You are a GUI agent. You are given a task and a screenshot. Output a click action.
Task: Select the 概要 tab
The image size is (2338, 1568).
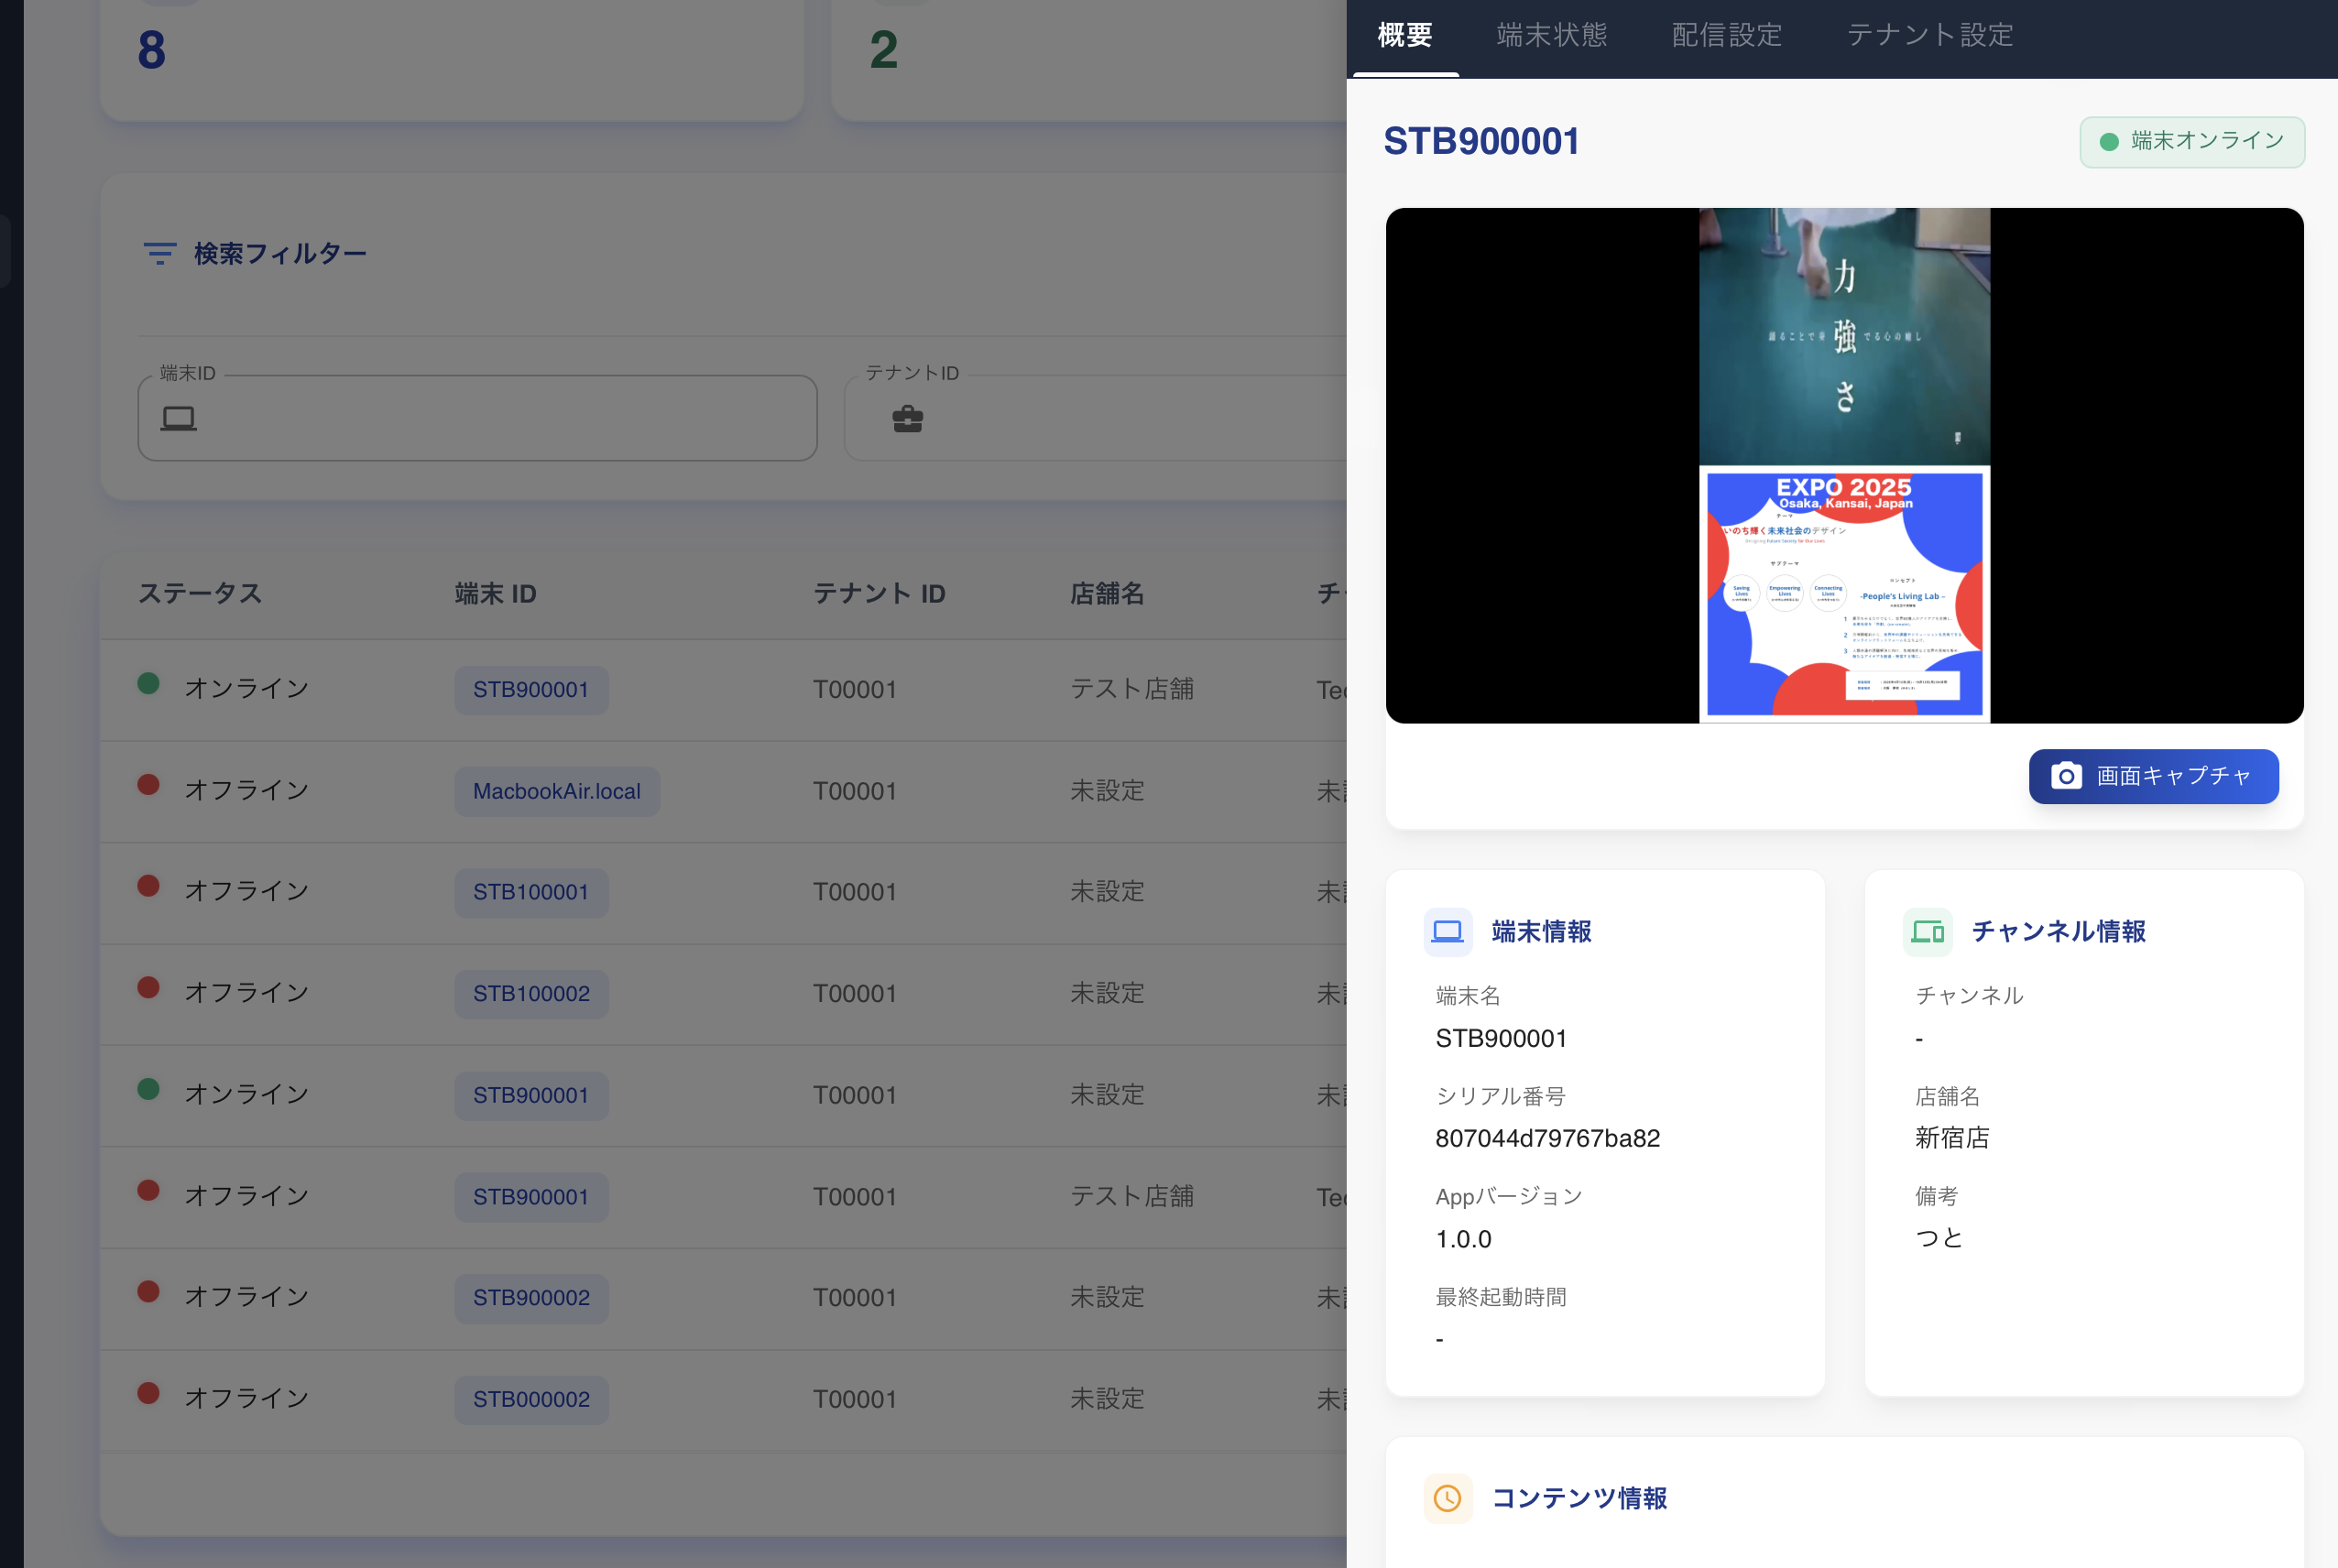tap(1404, 36)
